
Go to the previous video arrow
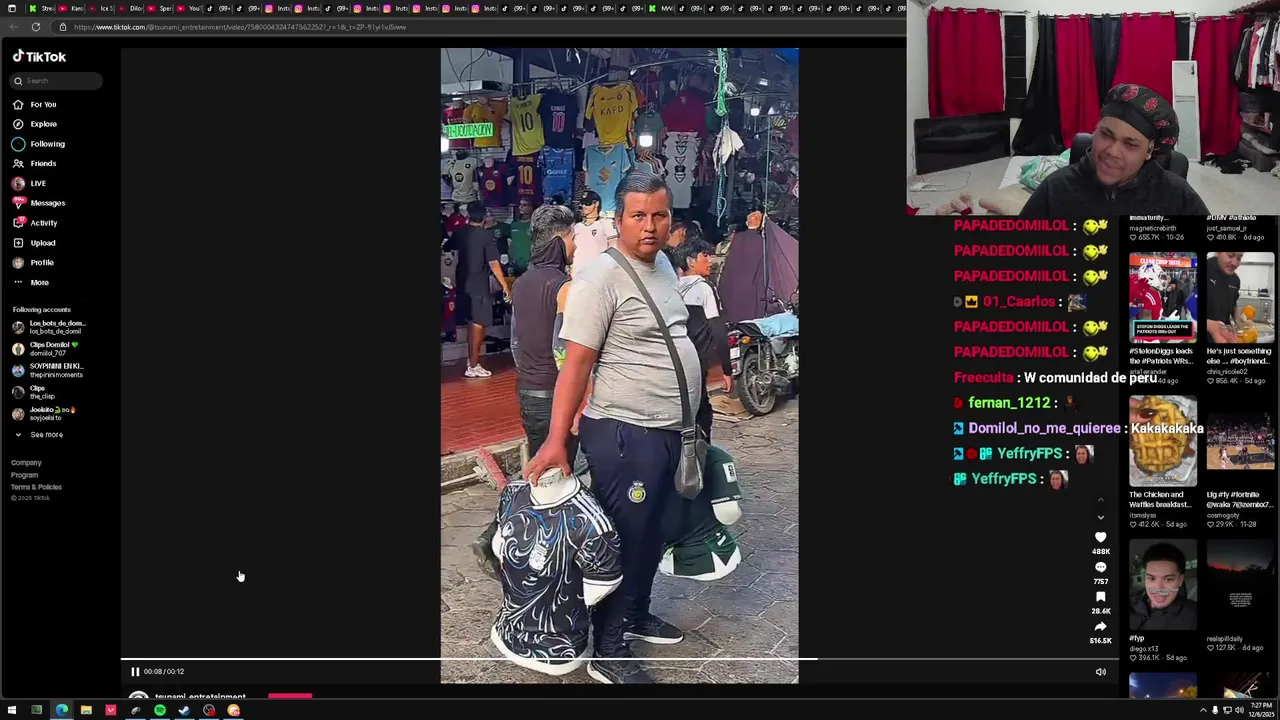click(1101, 499)
